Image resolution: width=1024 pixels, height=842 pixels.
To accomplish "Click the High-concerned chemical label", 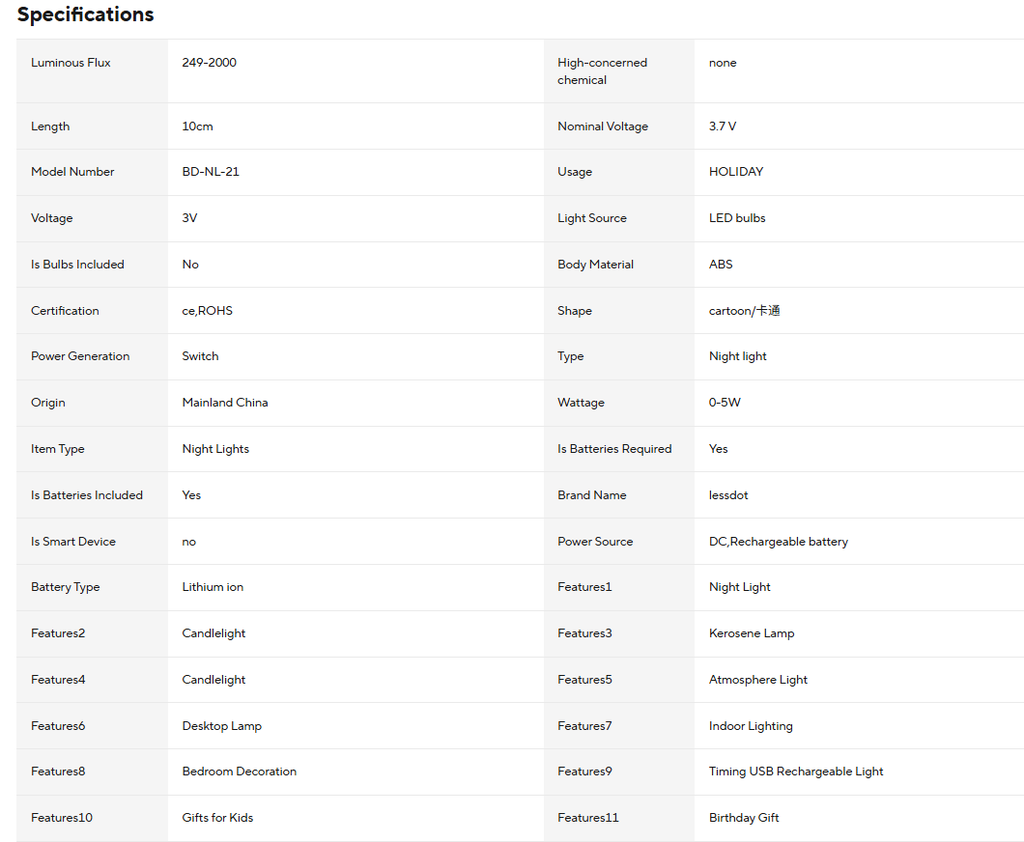I will pyautogui.click(x=602, y=71).
